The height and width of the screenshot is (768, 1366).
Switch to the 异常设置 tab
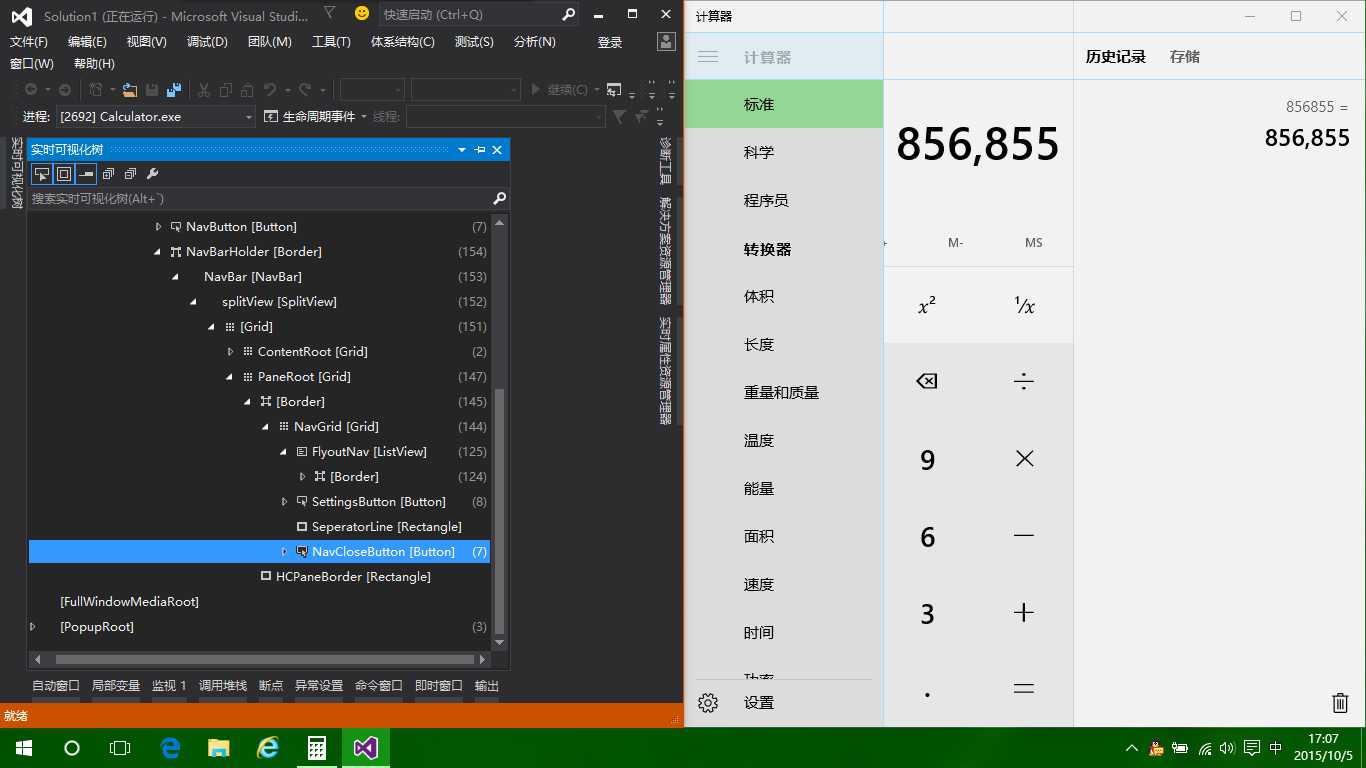click(x=319, y=686)
